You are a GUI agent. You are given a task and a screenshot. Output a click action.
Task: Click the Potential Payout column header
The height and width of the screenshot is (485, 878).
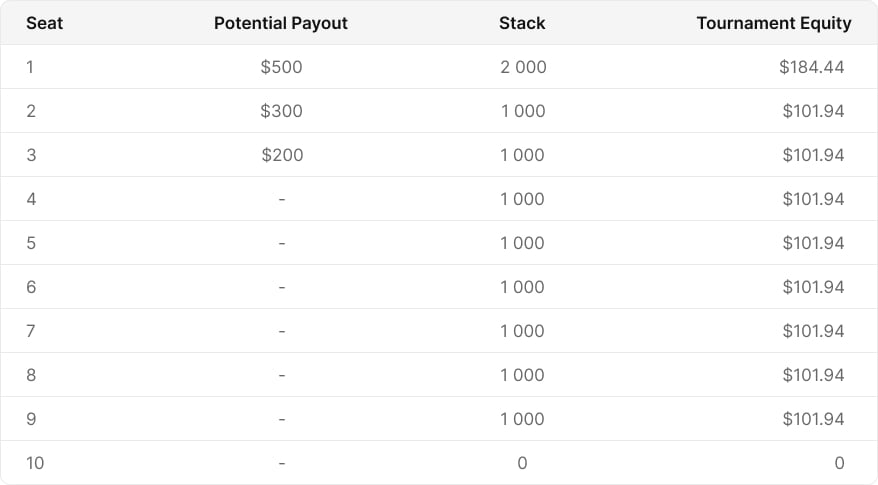tap(281, 23)
